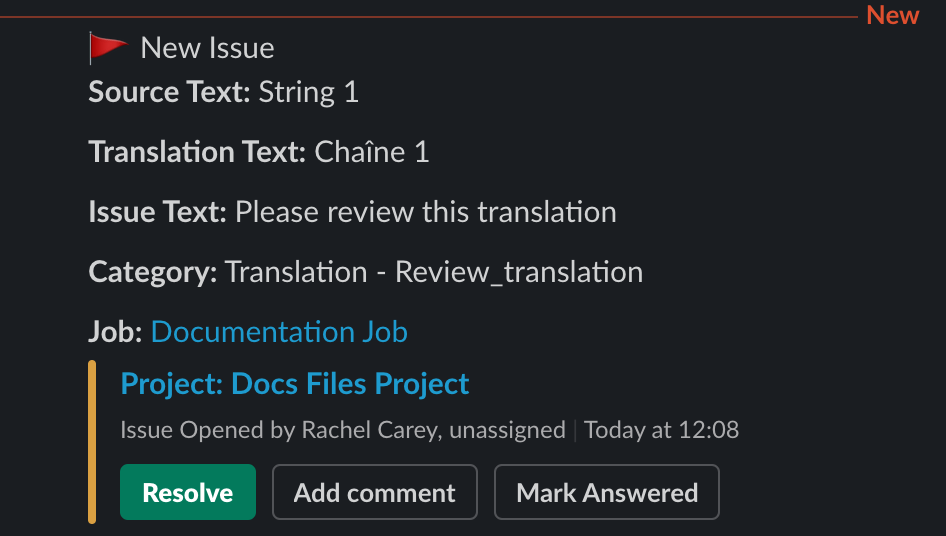Click the Today at 12:08 timestamp
Image resolution: width=946 pixels, height=536 pixels.
[661, 430]
